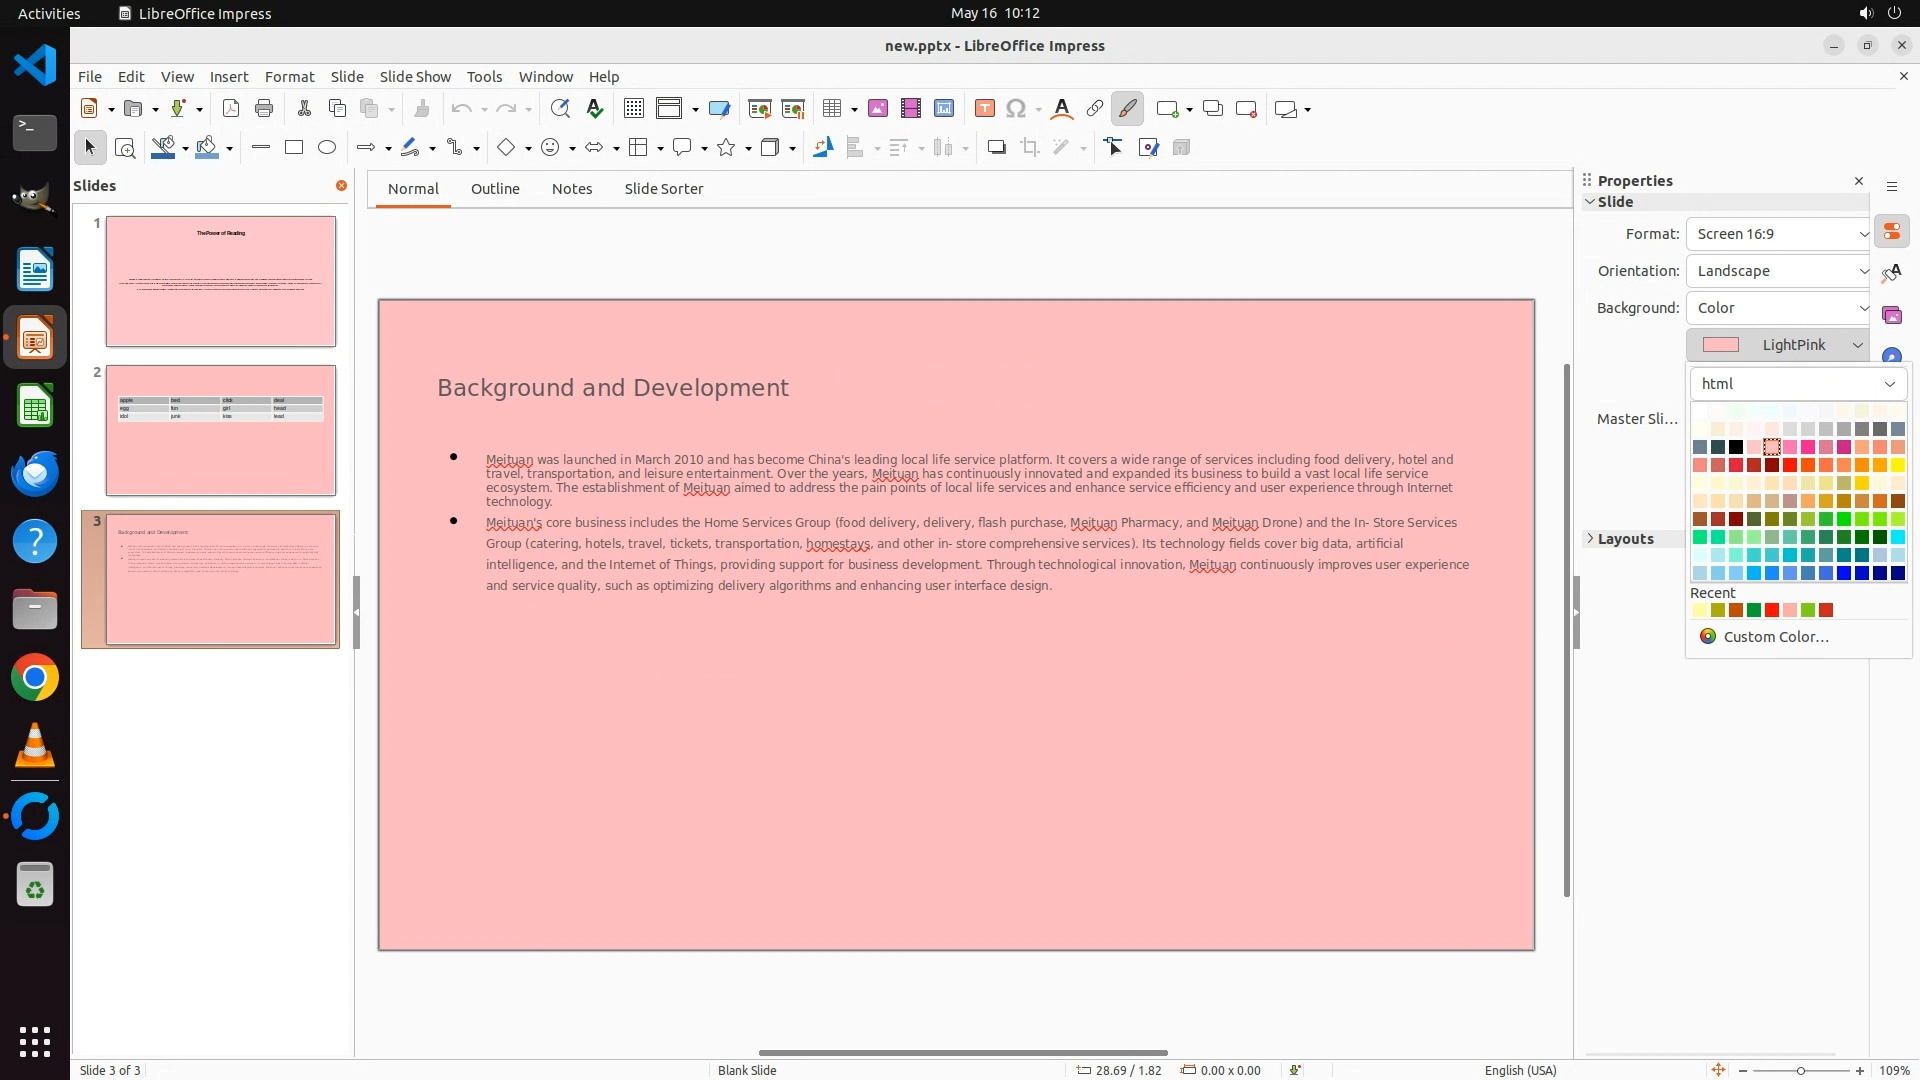Screen dimensions: 1920x1080
Task: Toggle Shadow on selected object
Action: click(996, 148)
